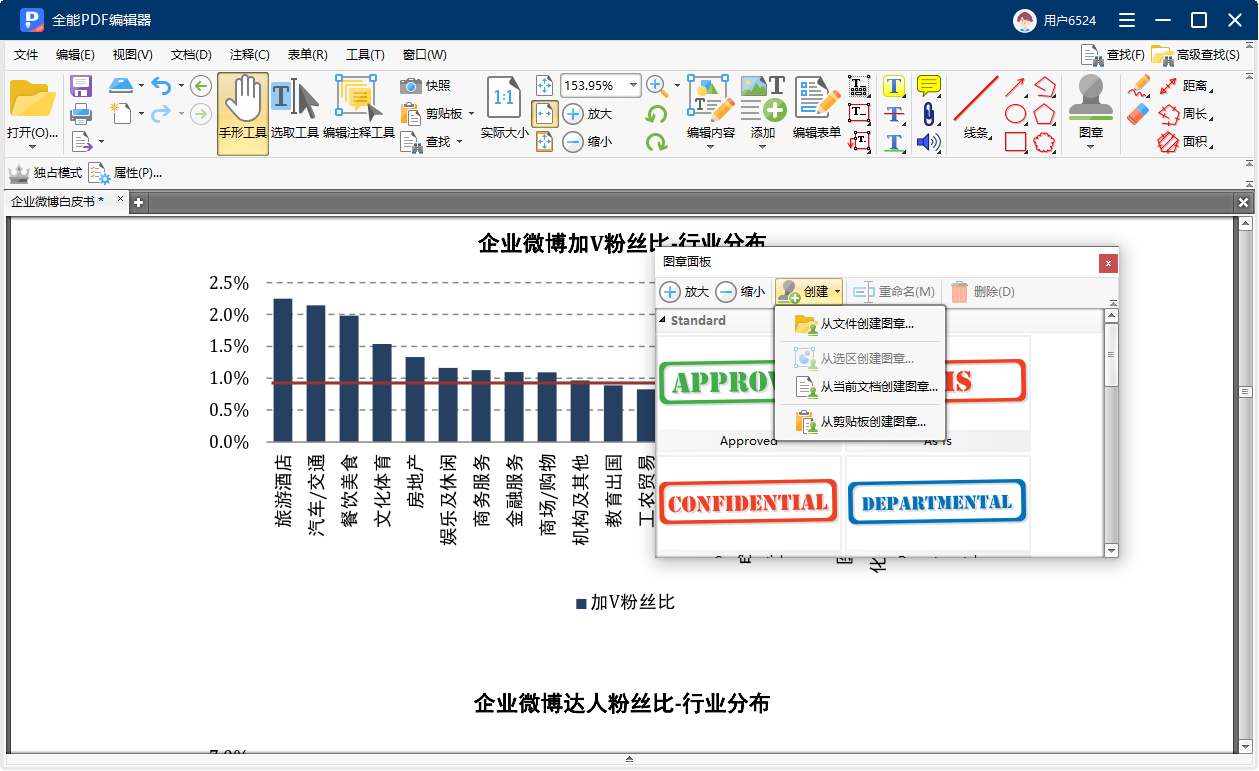Screen dimensions: 1259x771
Task: Select the Confidential stamp thumbnail
Action: pyautogui.click(x=748, y=503)
